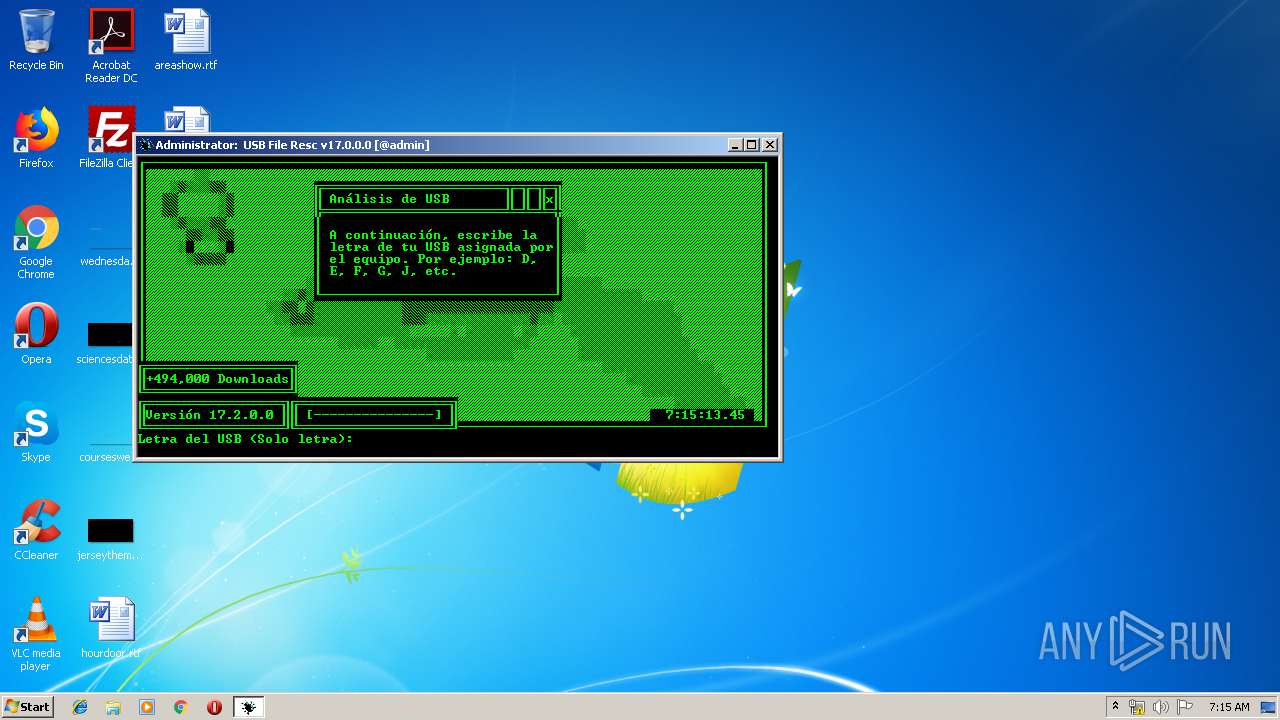1280x720 pixels.
Task: Launch VLC media player shortcut
Action: point(36,634)
